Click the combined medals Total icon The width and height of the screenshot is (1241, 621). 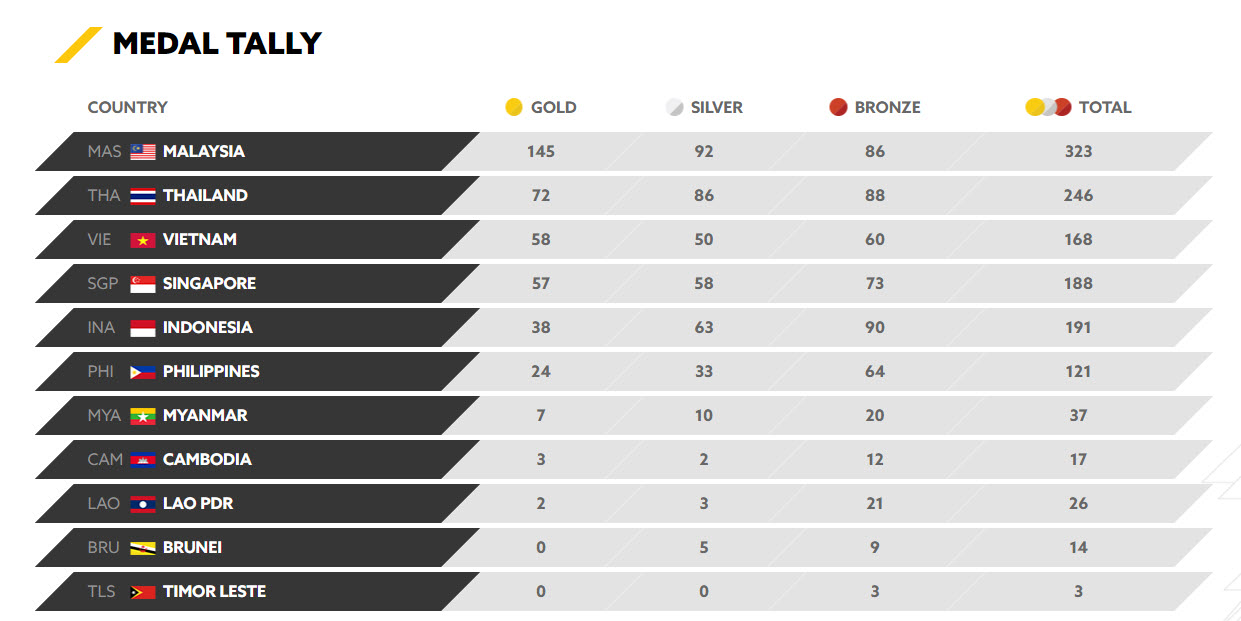point(1048,107)
